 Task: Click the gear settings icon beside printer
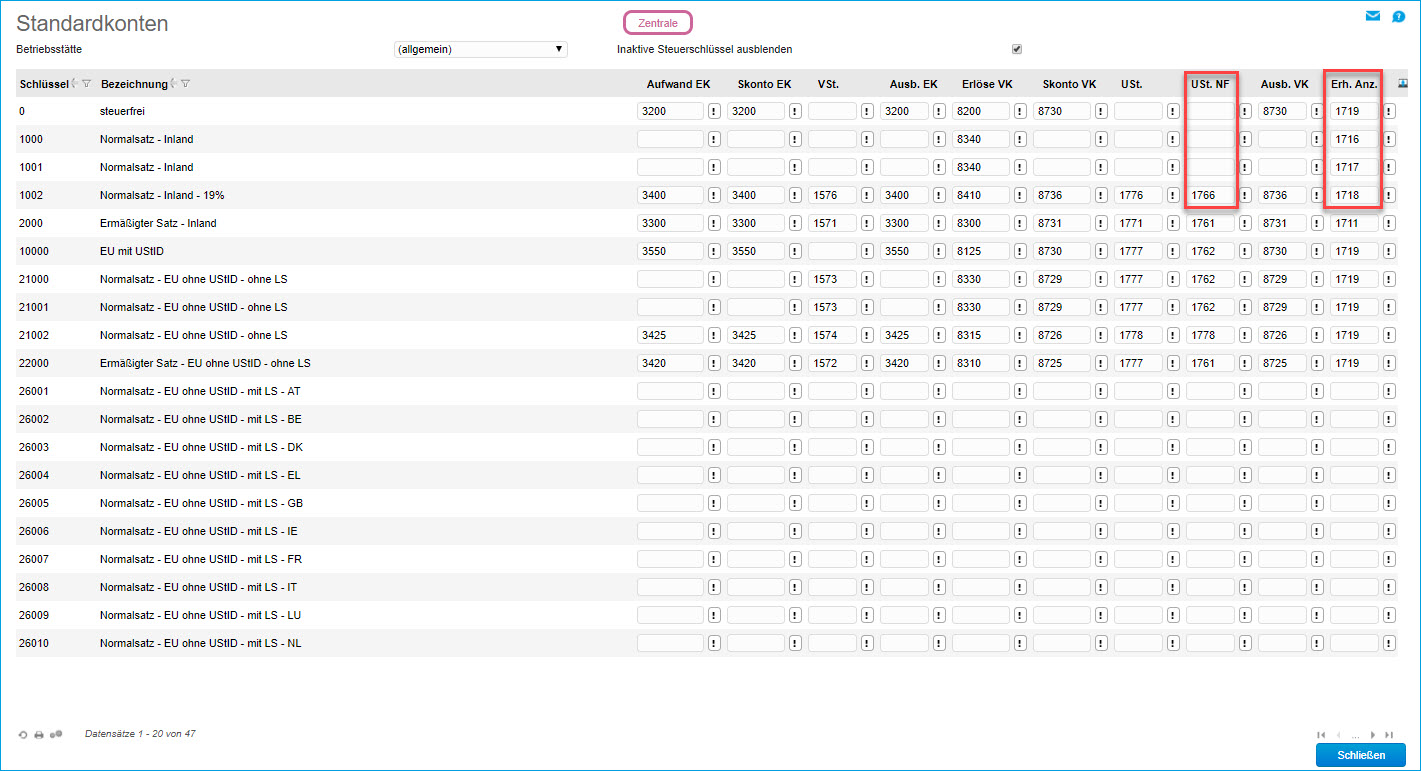56,734
